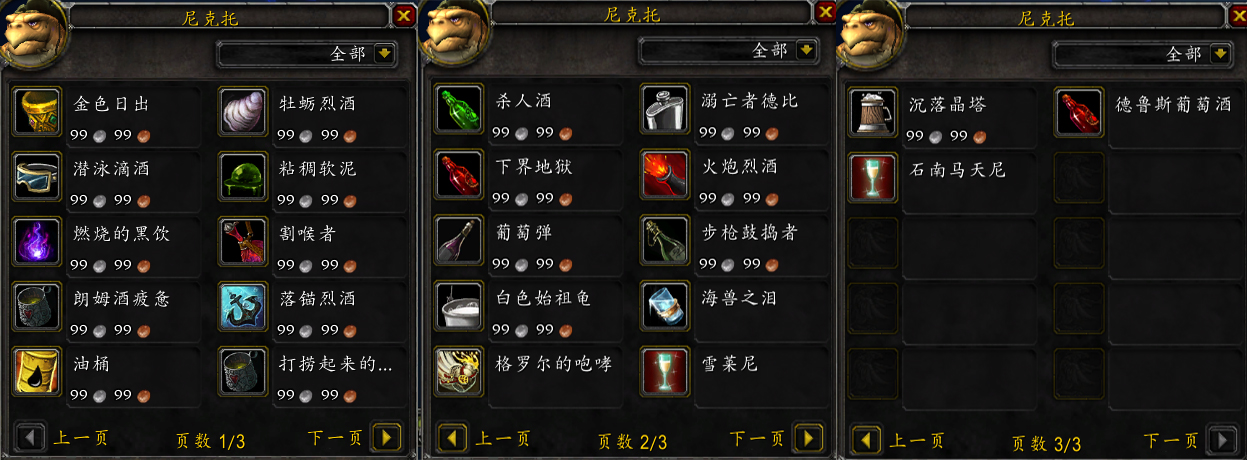
Task: Close the first 尼克托 merchant window
Action: (403, 15)
